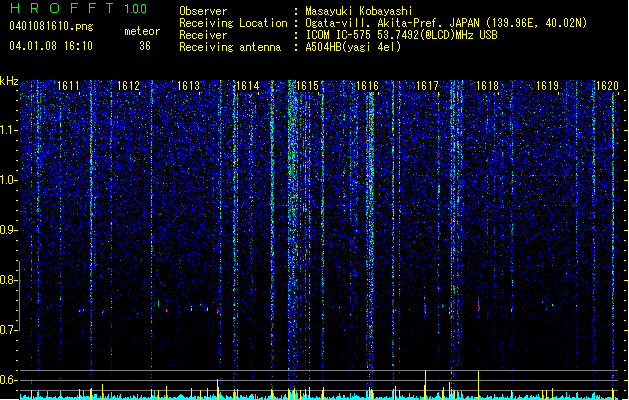
Task: Select the Ogata-vill. Akita-Pref. location text
Action: click(x=446, y=23)
